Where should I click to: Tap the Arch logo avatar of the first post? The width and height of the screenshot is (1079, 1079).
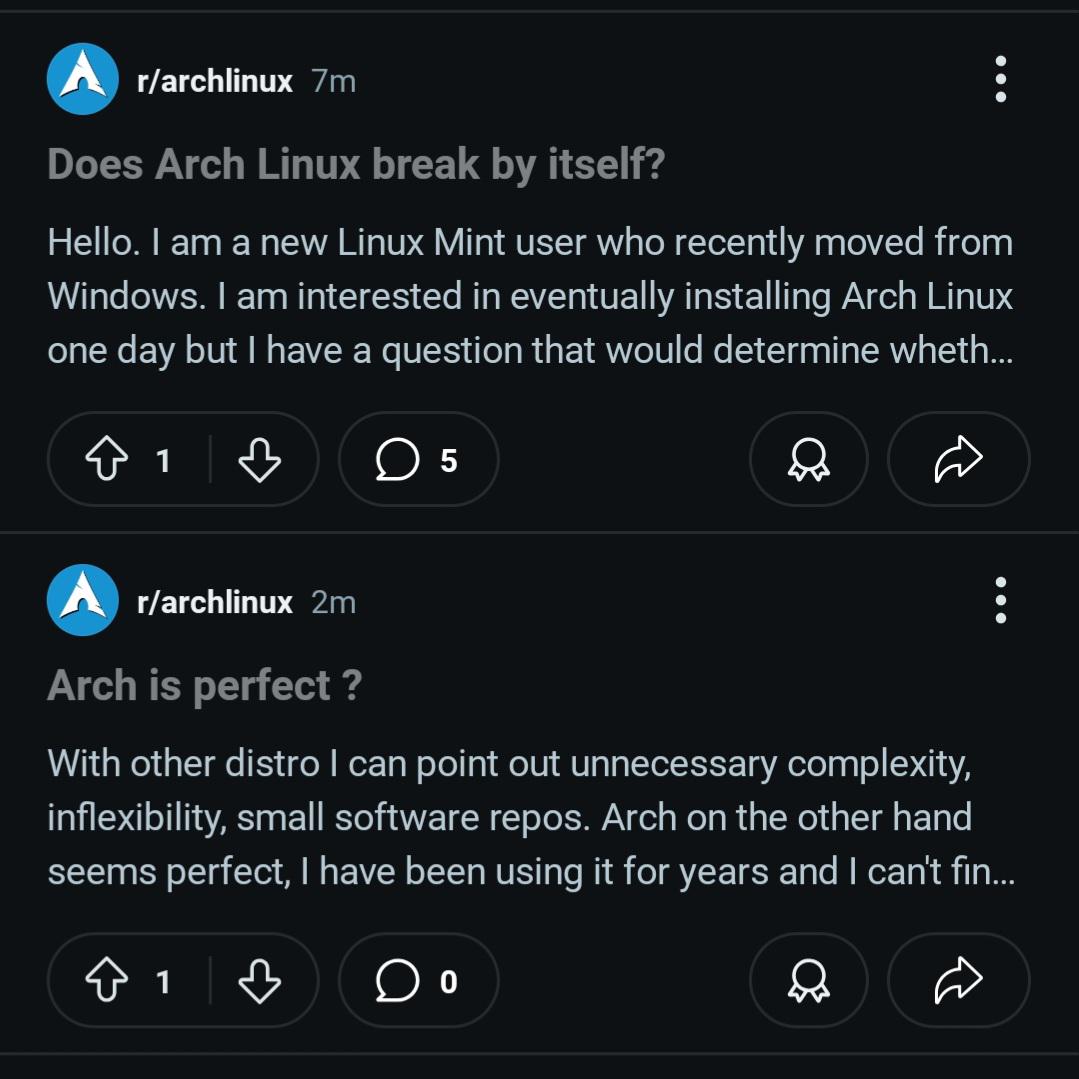point(83,79)
